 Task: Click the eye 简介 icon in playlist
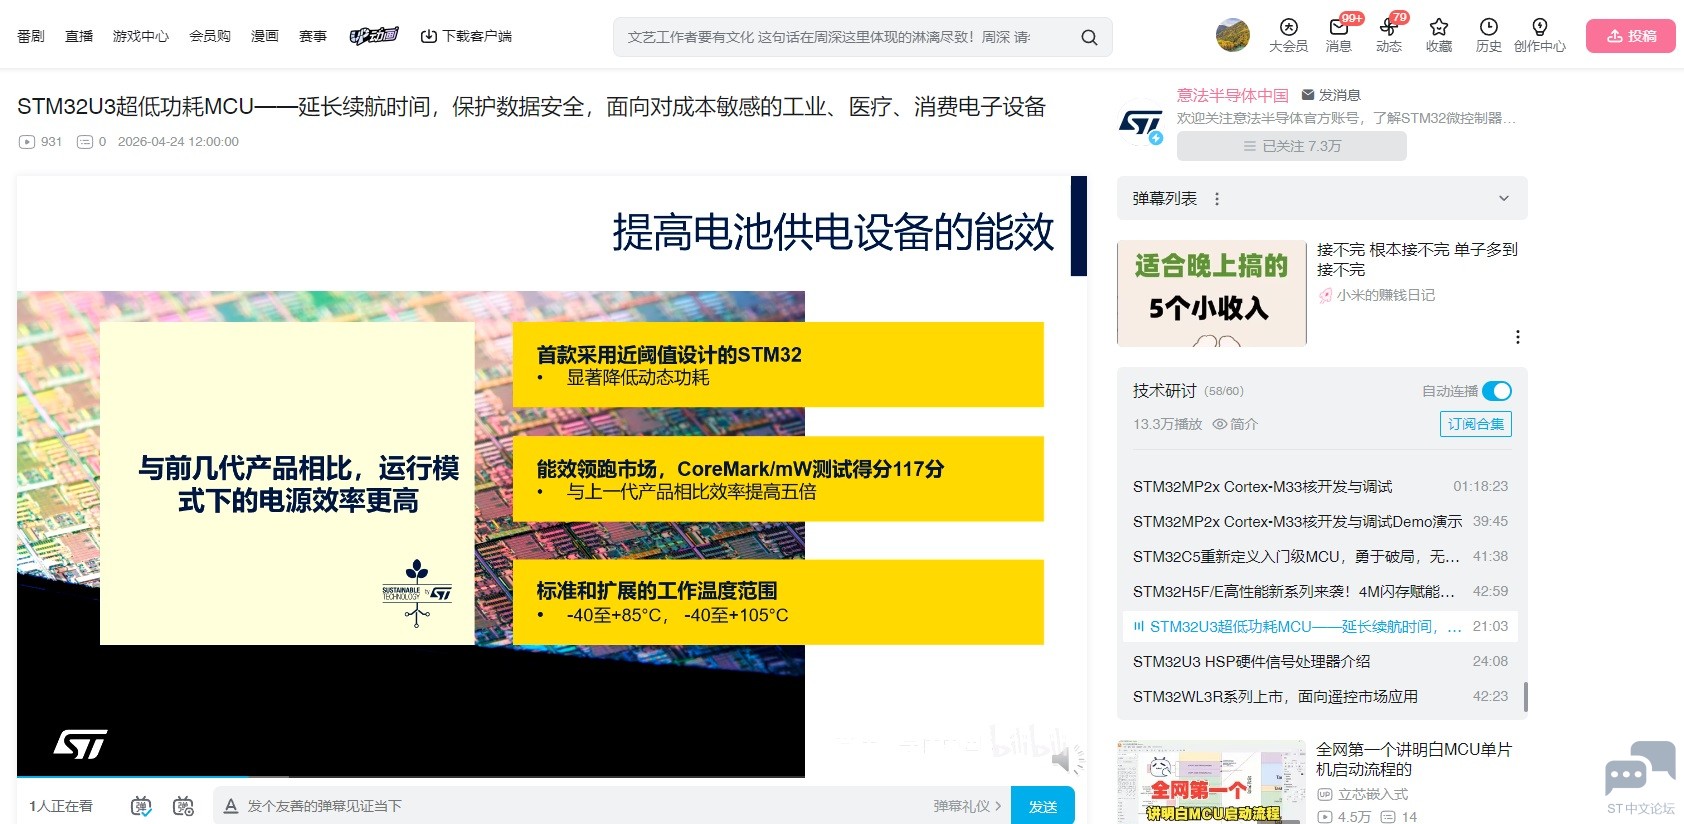pos(1220,424)
